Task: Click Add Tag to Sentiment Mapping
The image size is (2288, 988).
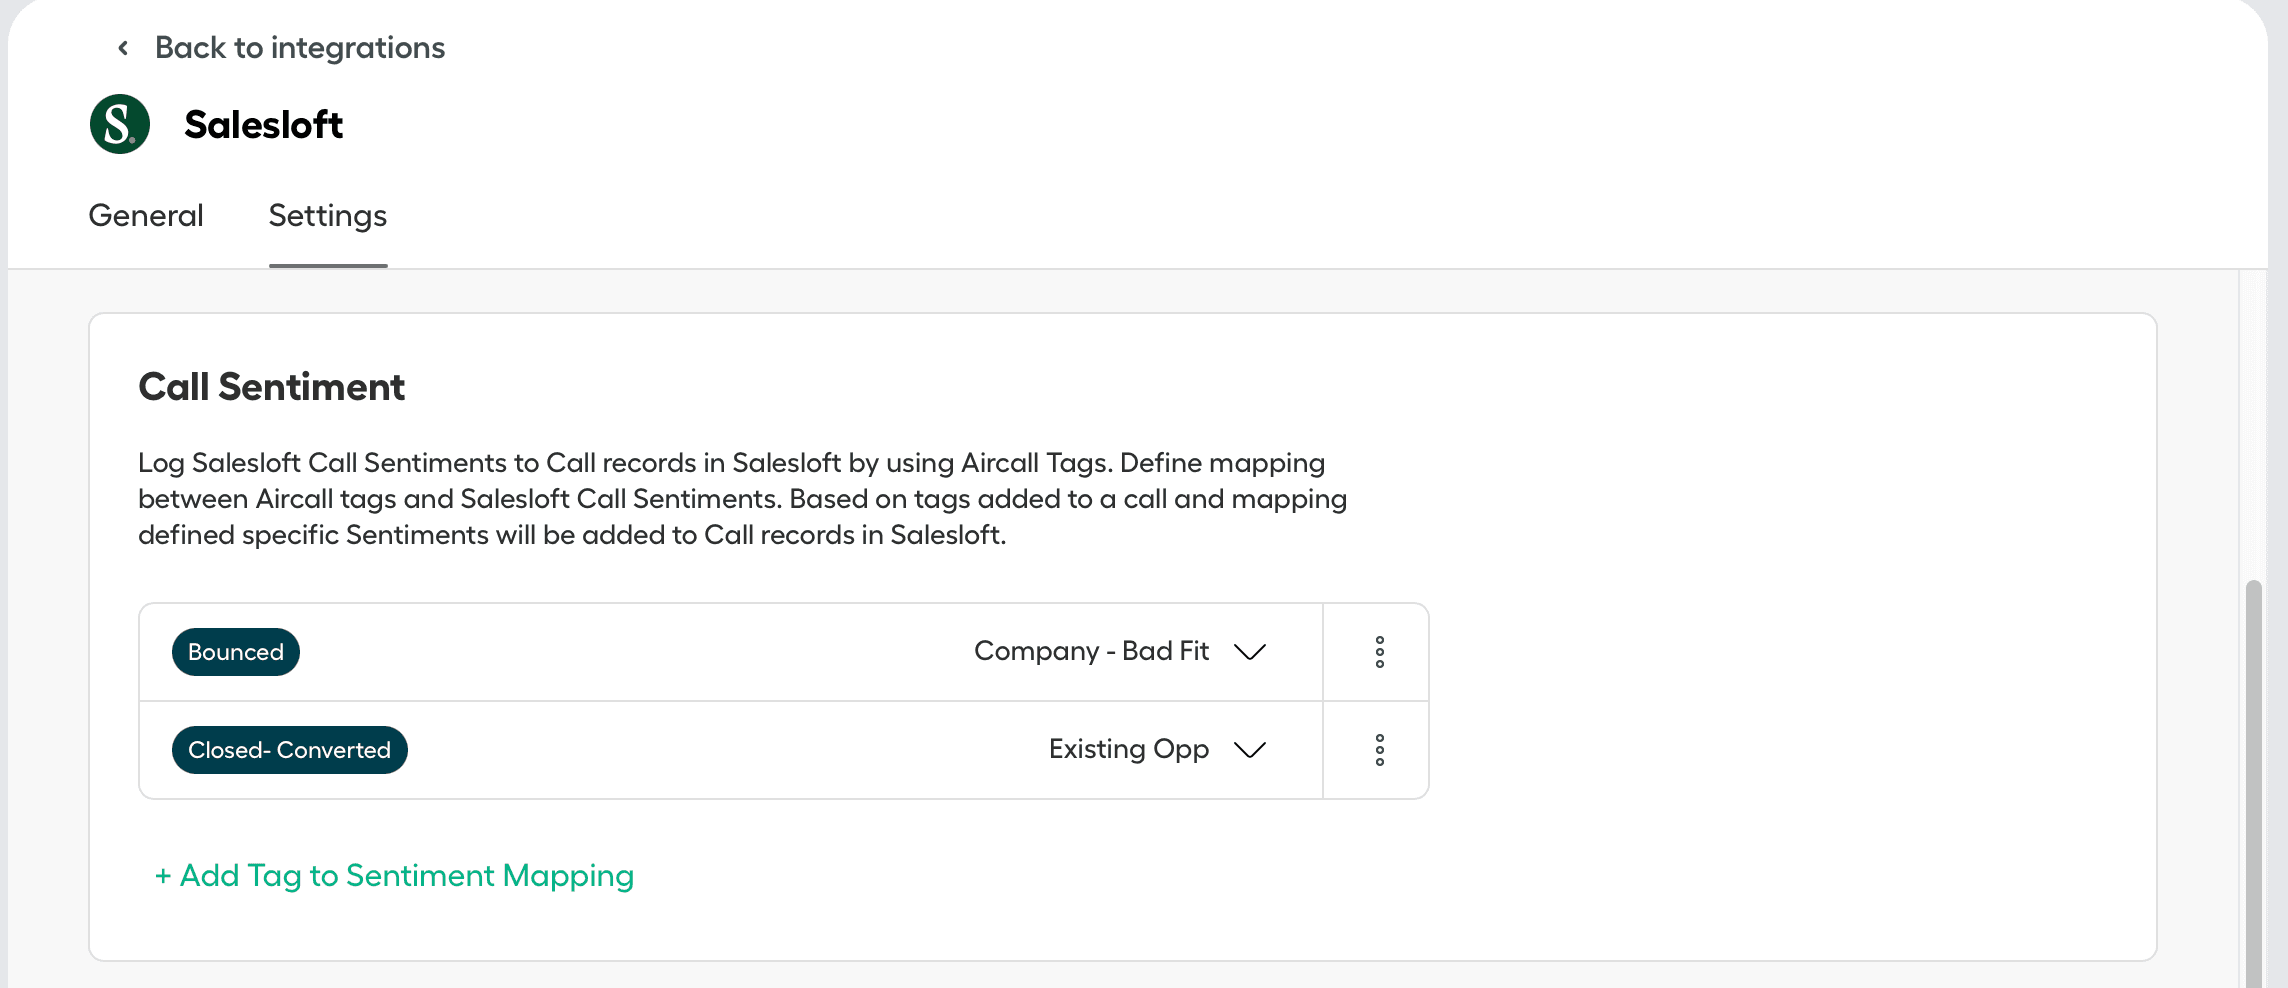Action: (x=406, y=876)
